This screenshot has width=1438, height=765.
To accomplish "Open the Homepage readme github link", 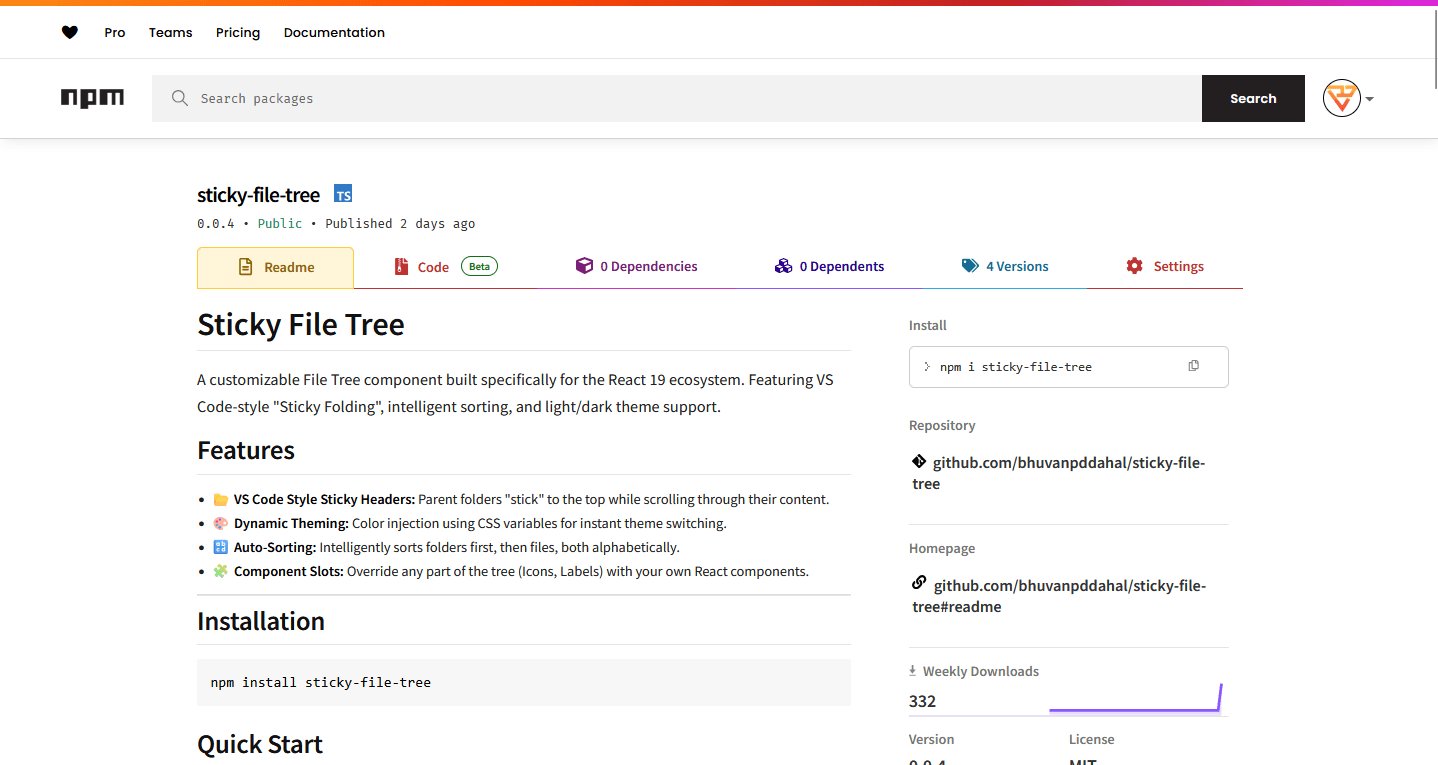I will (1059, 596).
